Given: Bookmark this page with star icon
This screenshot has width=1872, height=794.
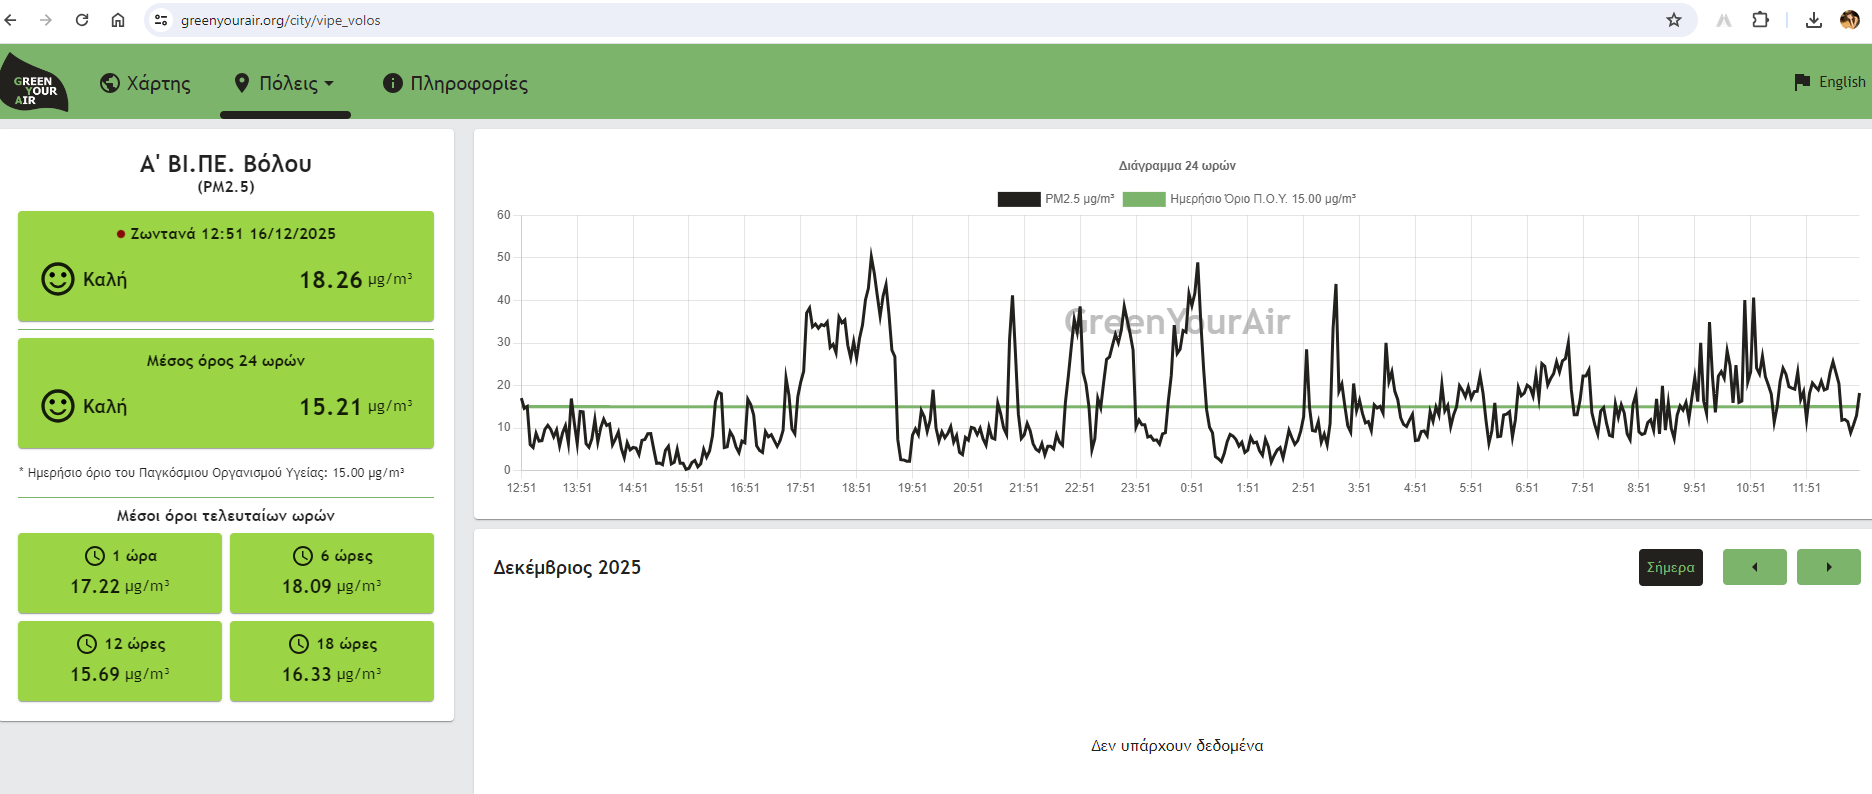Looking at the screenshot, I should coord(1673,20).
